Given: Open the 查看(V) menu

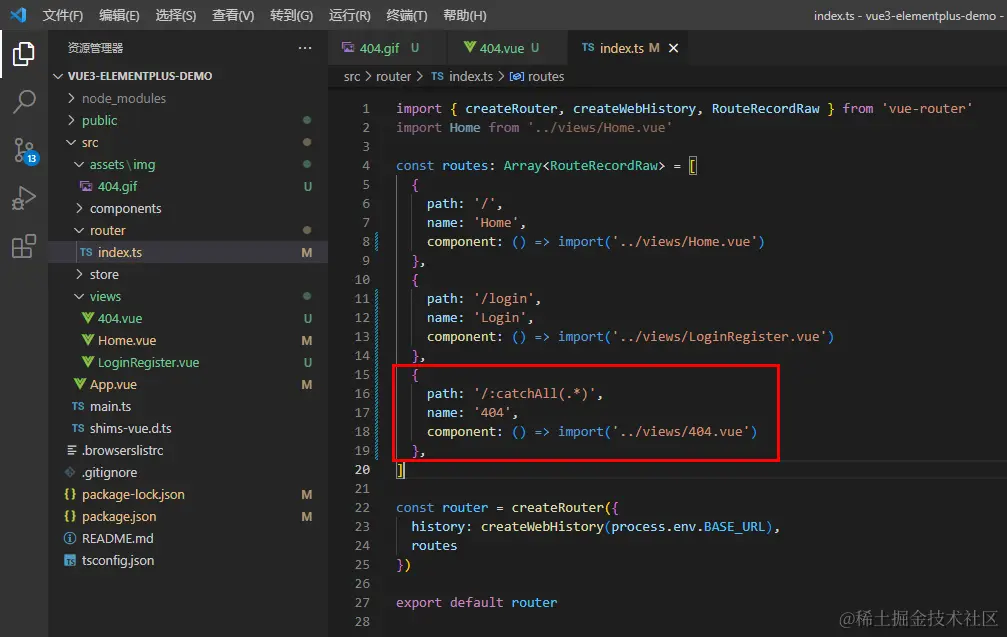Looking at the screenshot, I should [x=233, y=15].
